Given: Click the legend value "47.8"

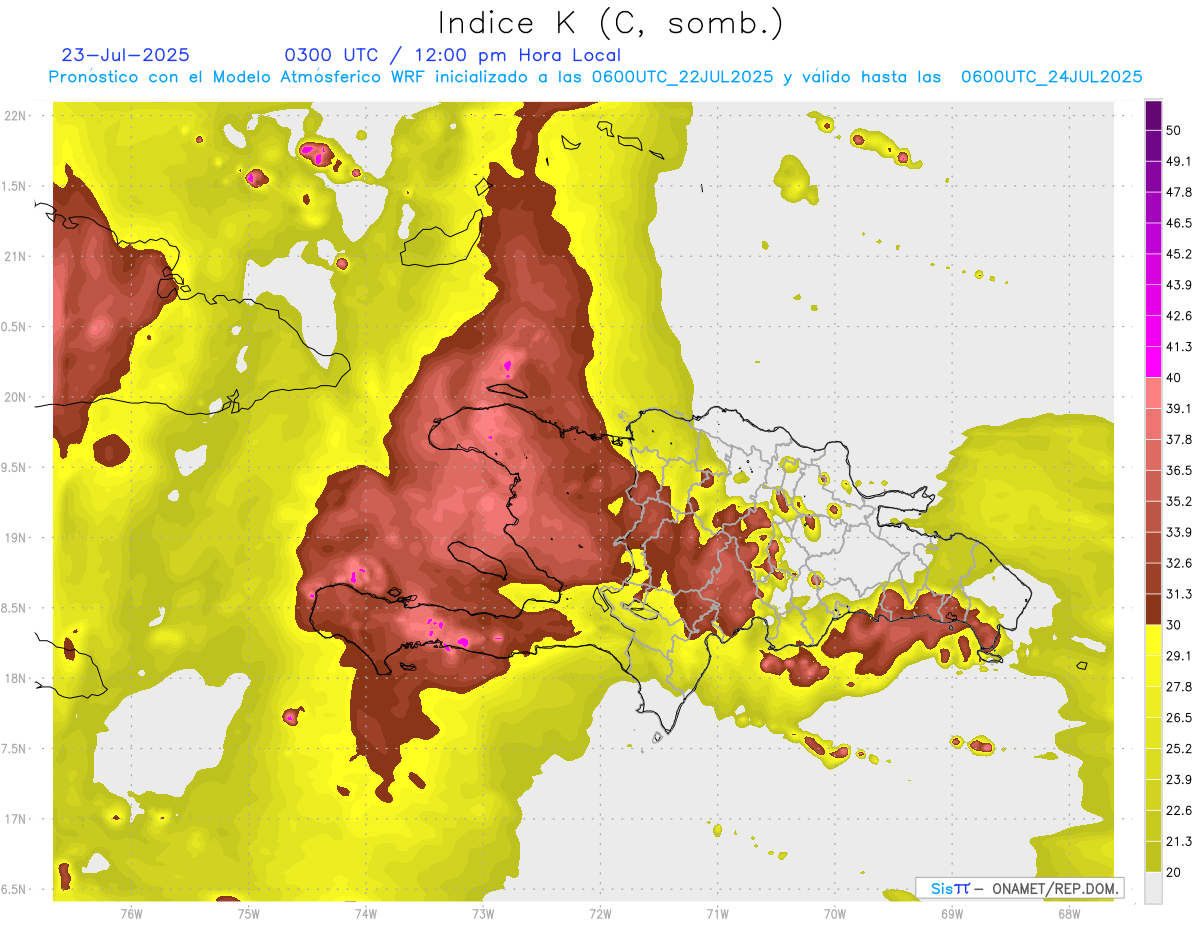Looking at the screenshot, I should point(1179,192).
